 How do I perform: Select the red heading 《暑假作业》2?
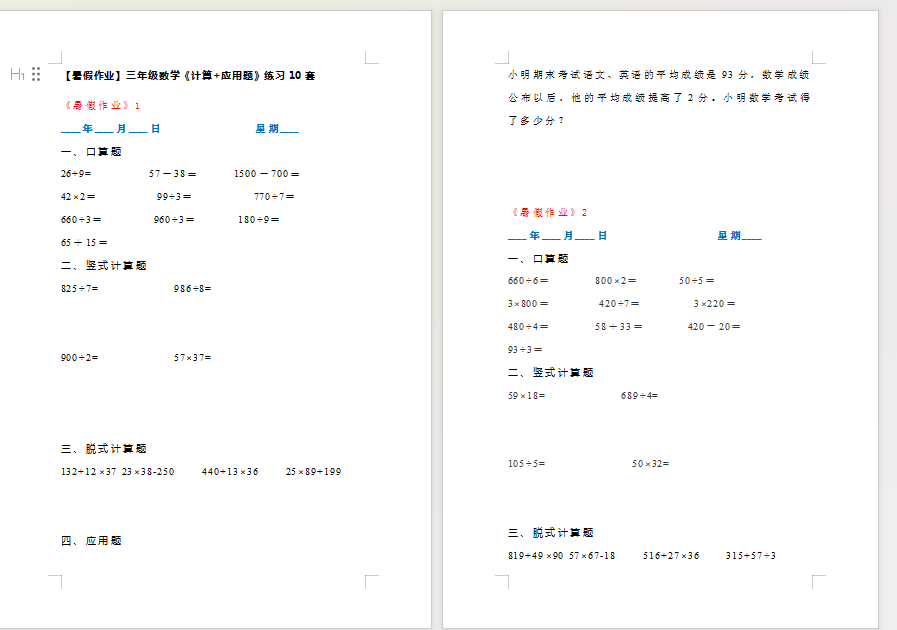(547, 212)
